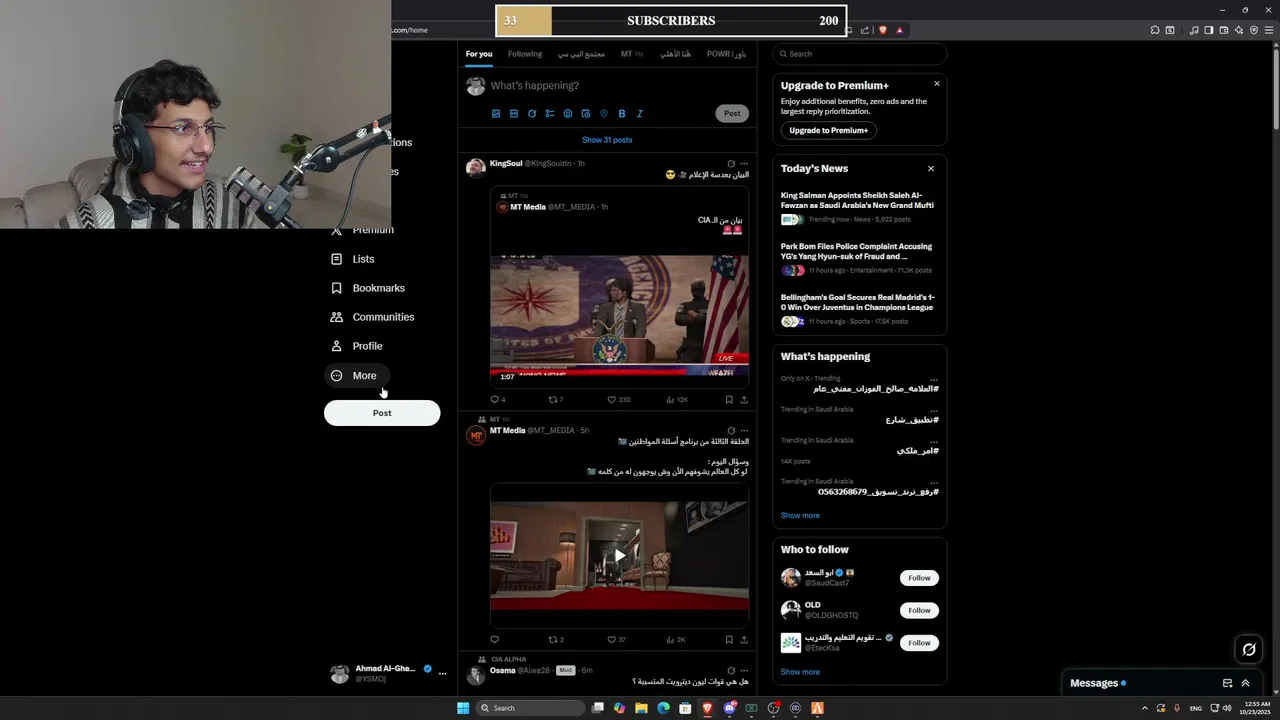Open more options on Osama's post
Image resolution: width=1280 pixels, height=720 pixels.
click(744, 670)
